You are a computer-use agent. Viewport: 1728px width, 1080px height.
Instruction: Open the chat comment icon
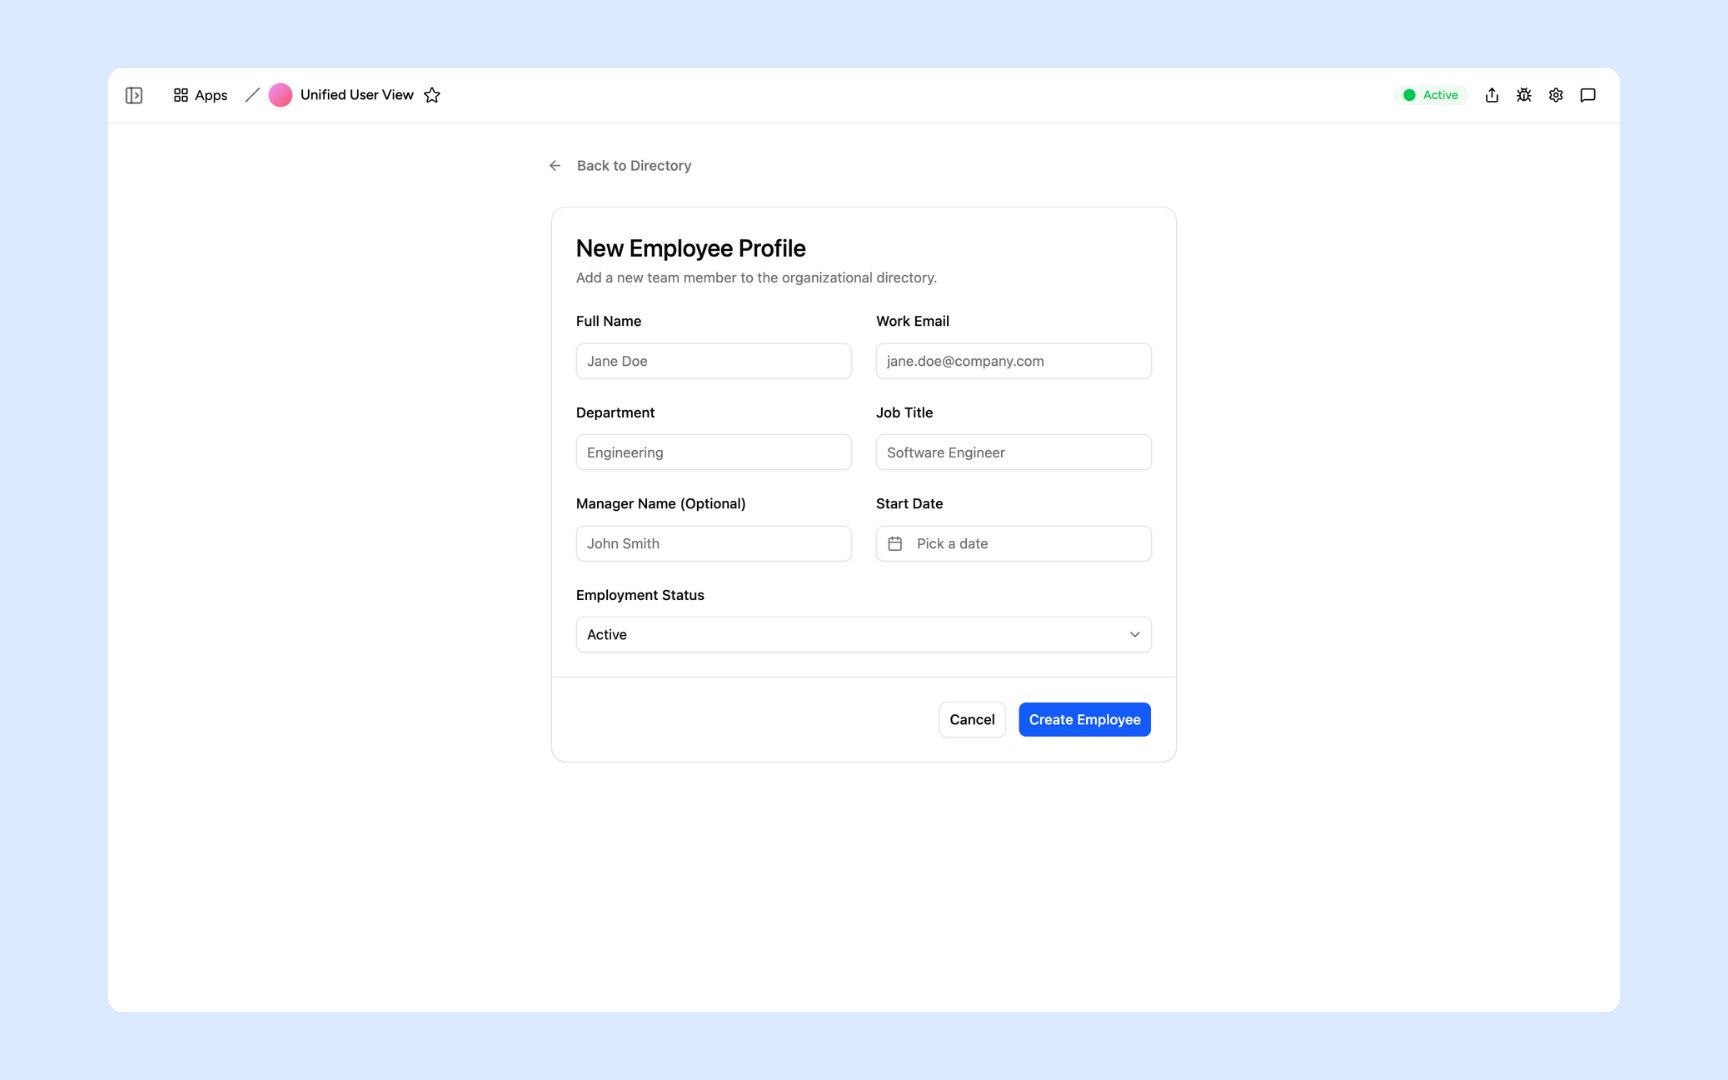click(1588, 95)
